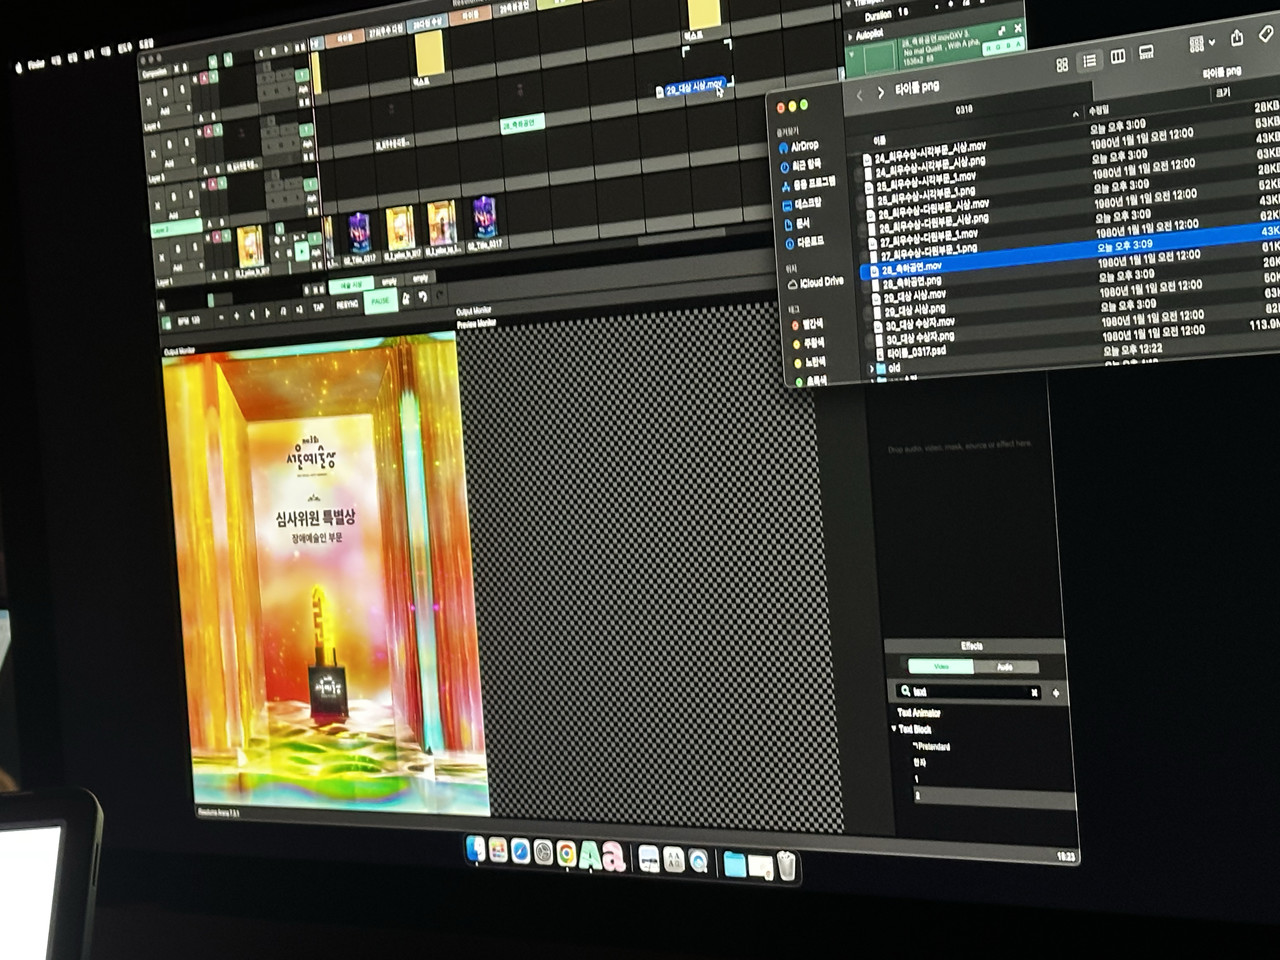
Task: Select the 빨간색 tag in Finder
Action: point(808,324)
